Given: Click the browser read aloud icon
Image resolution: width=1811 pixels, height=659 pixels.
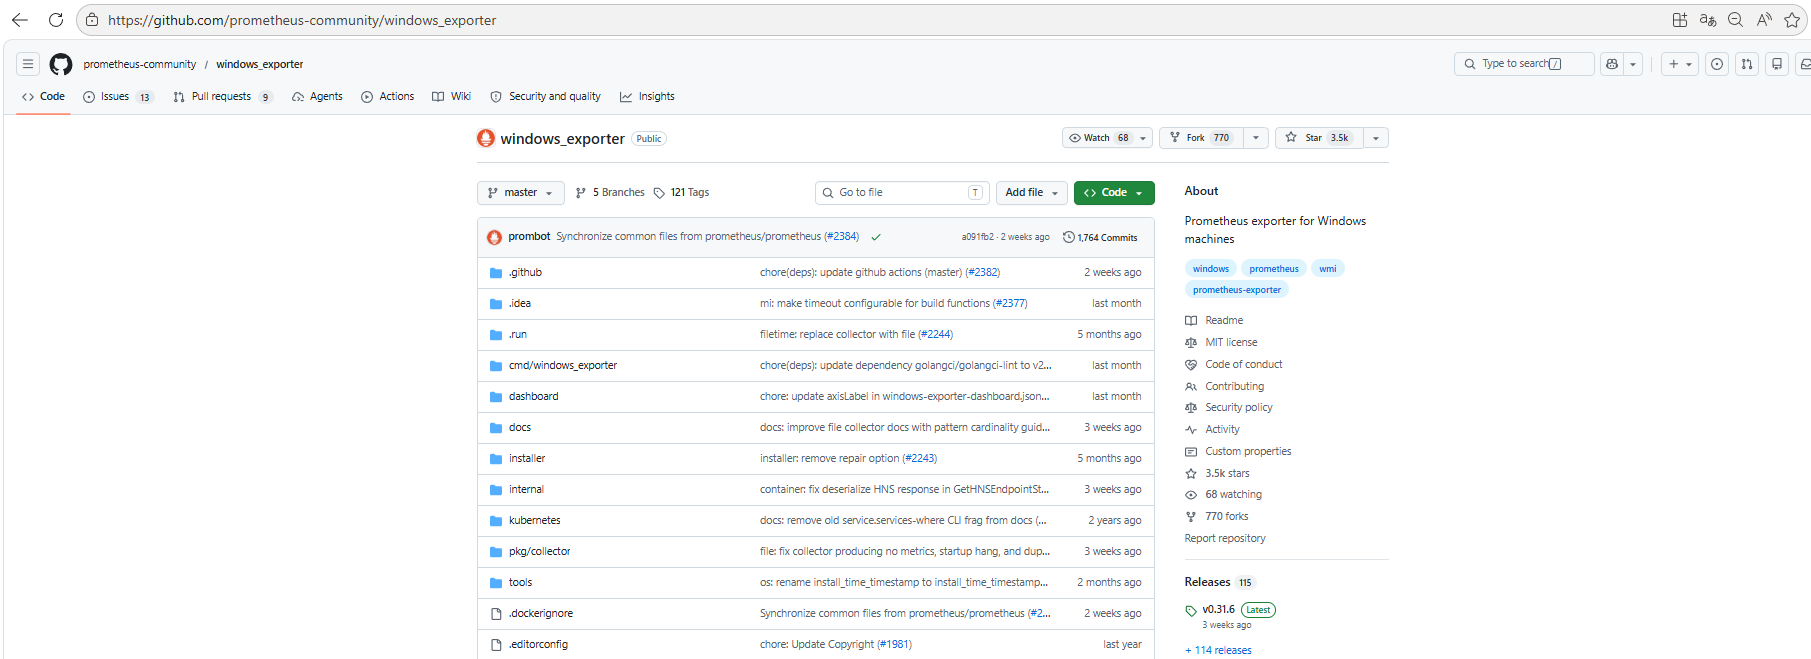Looking at the screenshot, I should coord(1764,20).
